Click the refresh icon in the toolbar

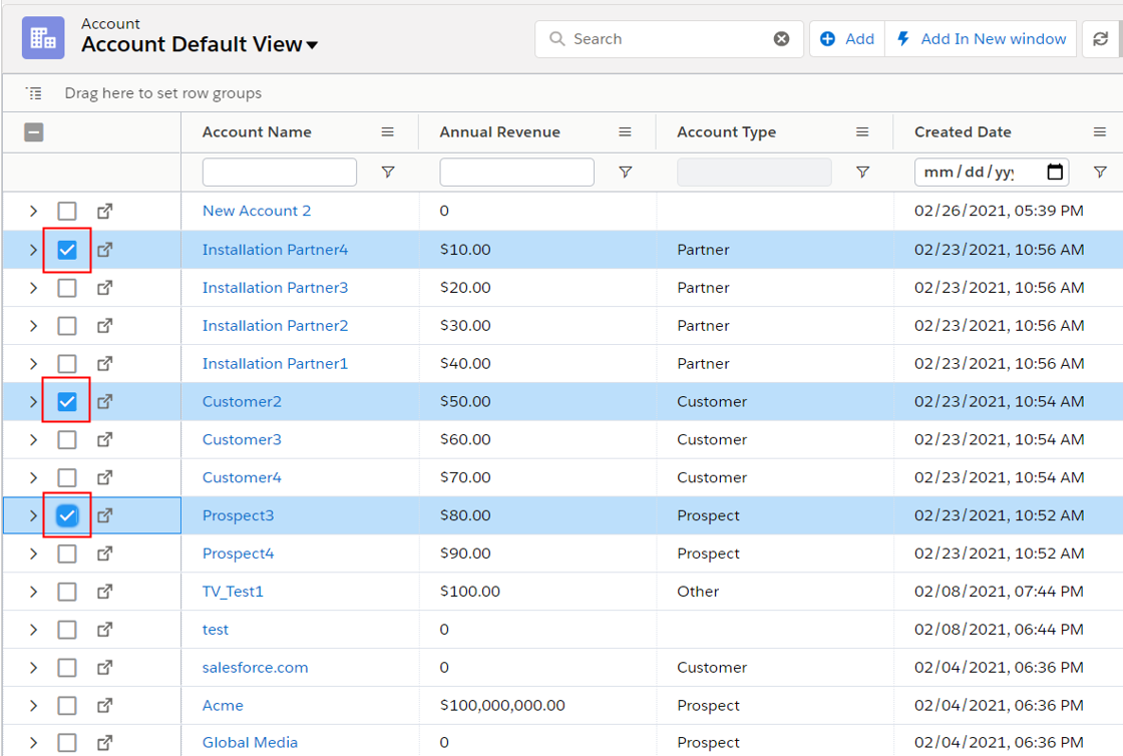point(1100,39)
